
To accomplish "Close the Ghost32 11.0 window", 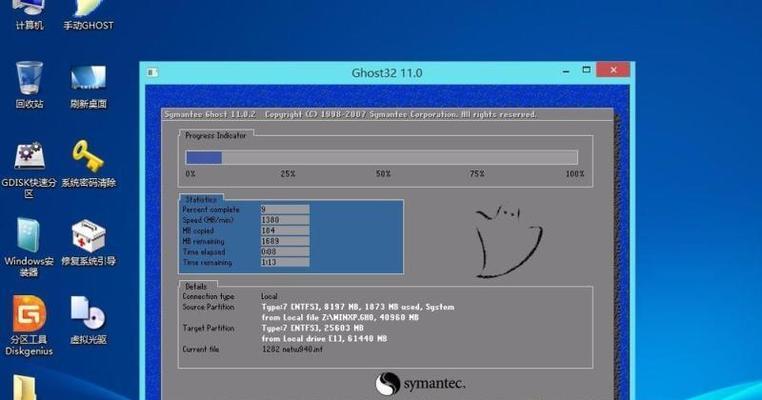I will 613,70.
